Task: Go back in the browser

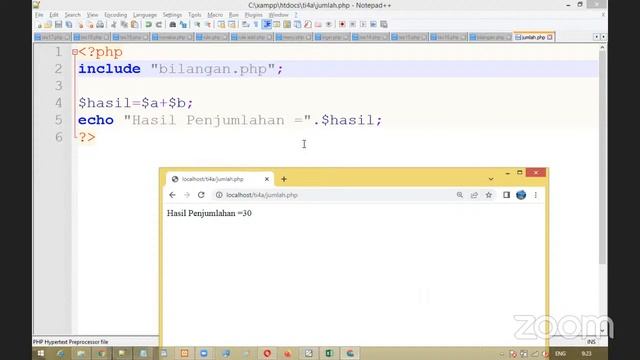Action: [x=172, y=195]
